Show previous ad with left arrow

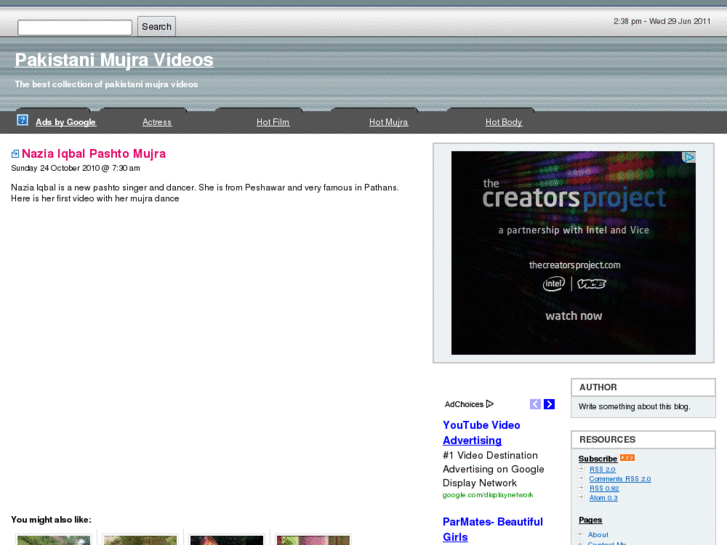pos(535,404)
